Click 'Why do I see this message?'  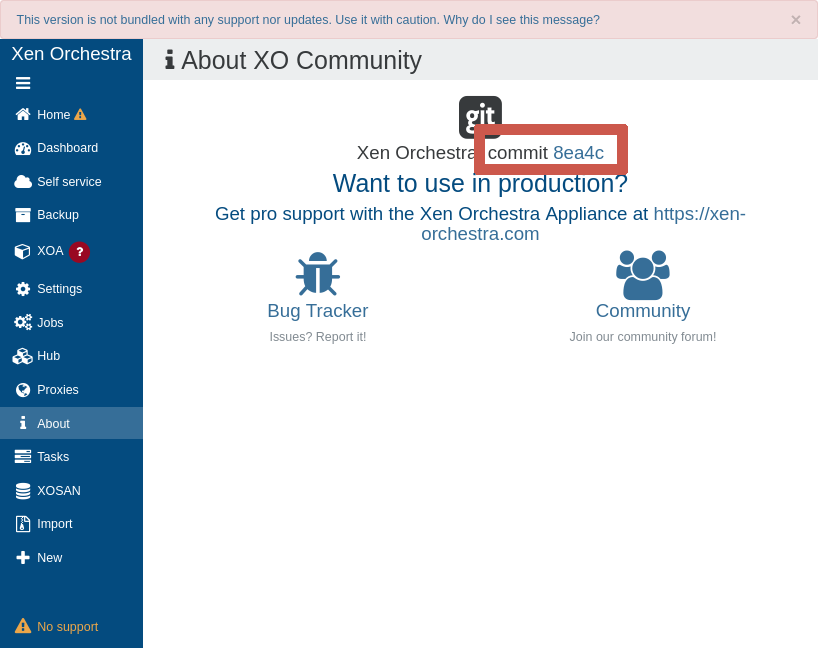[x=522, y=20]
